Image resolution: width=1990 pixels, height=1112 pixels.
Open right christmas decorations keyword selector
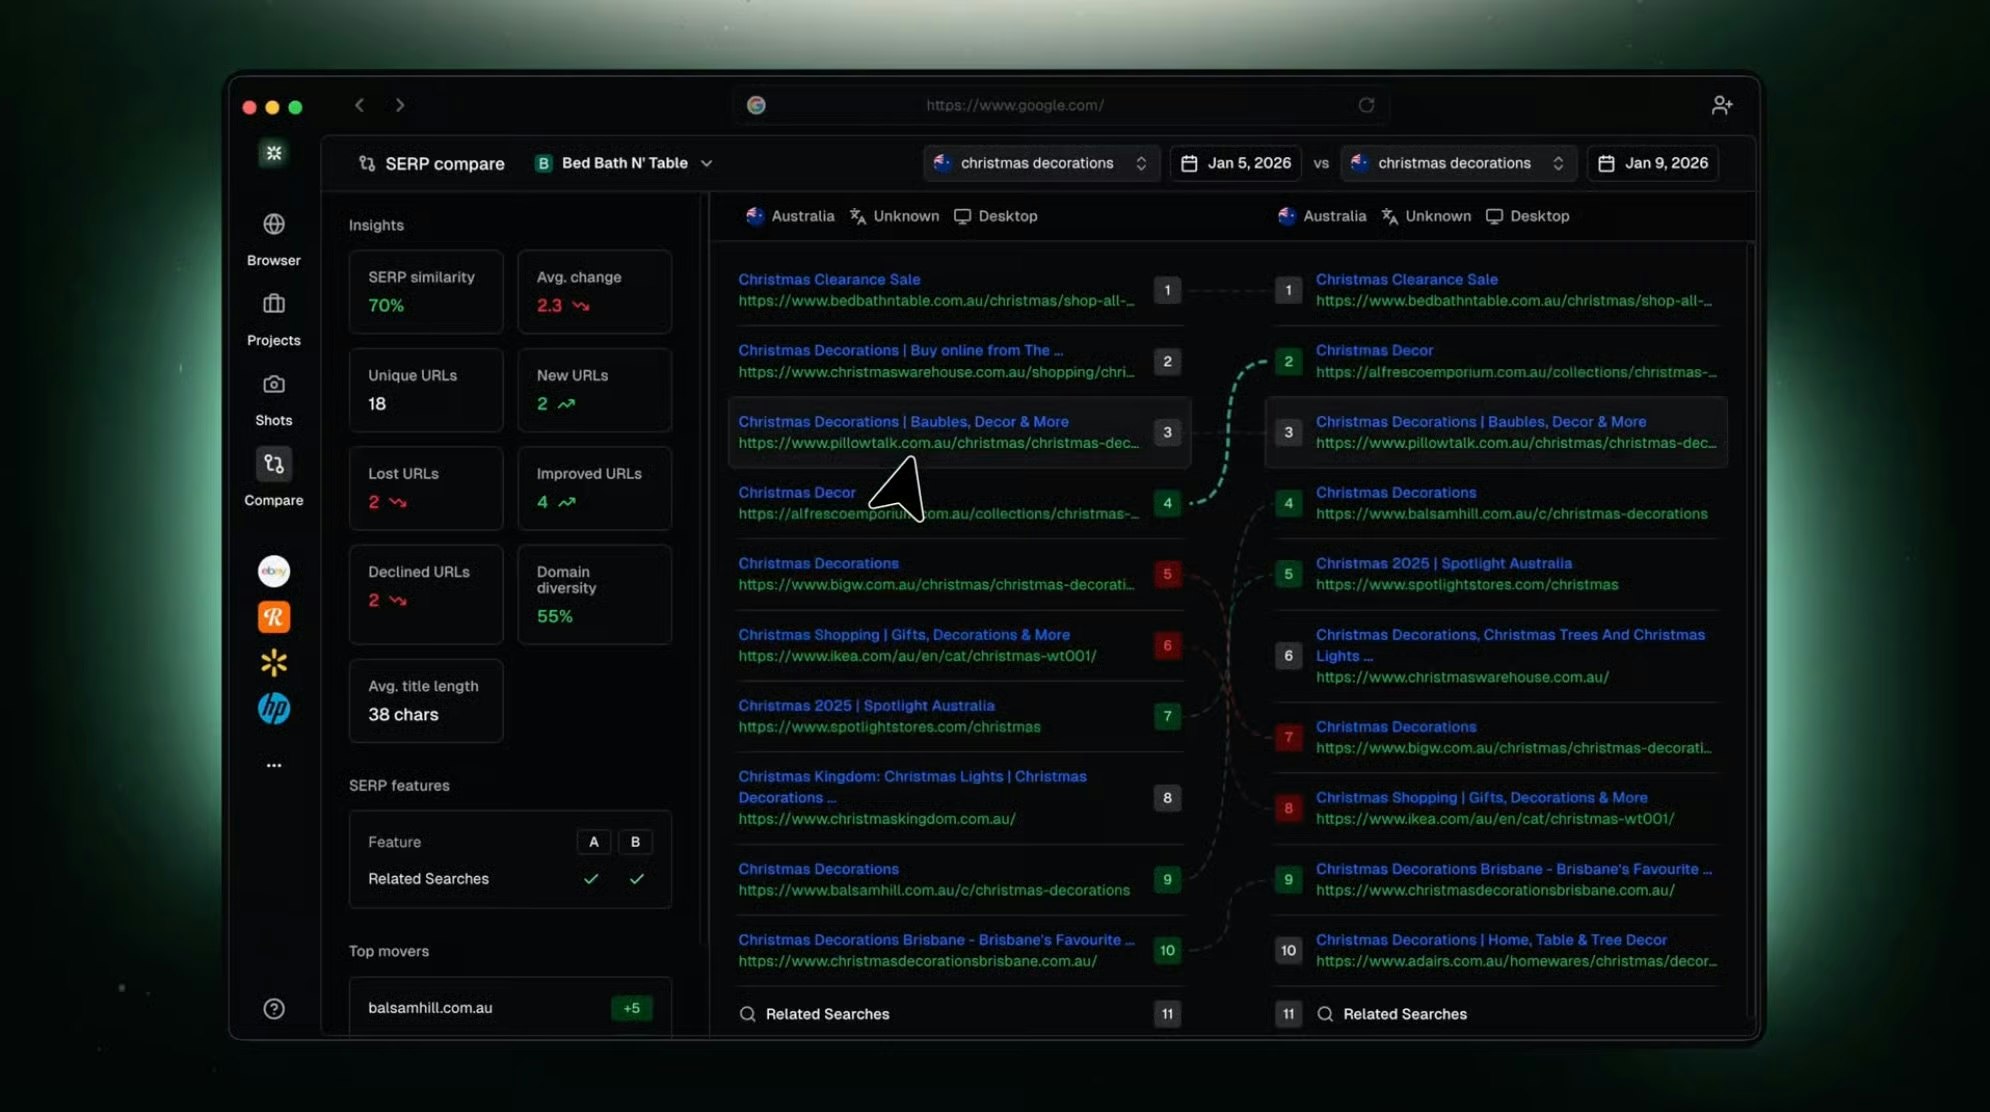point(1457,163)
